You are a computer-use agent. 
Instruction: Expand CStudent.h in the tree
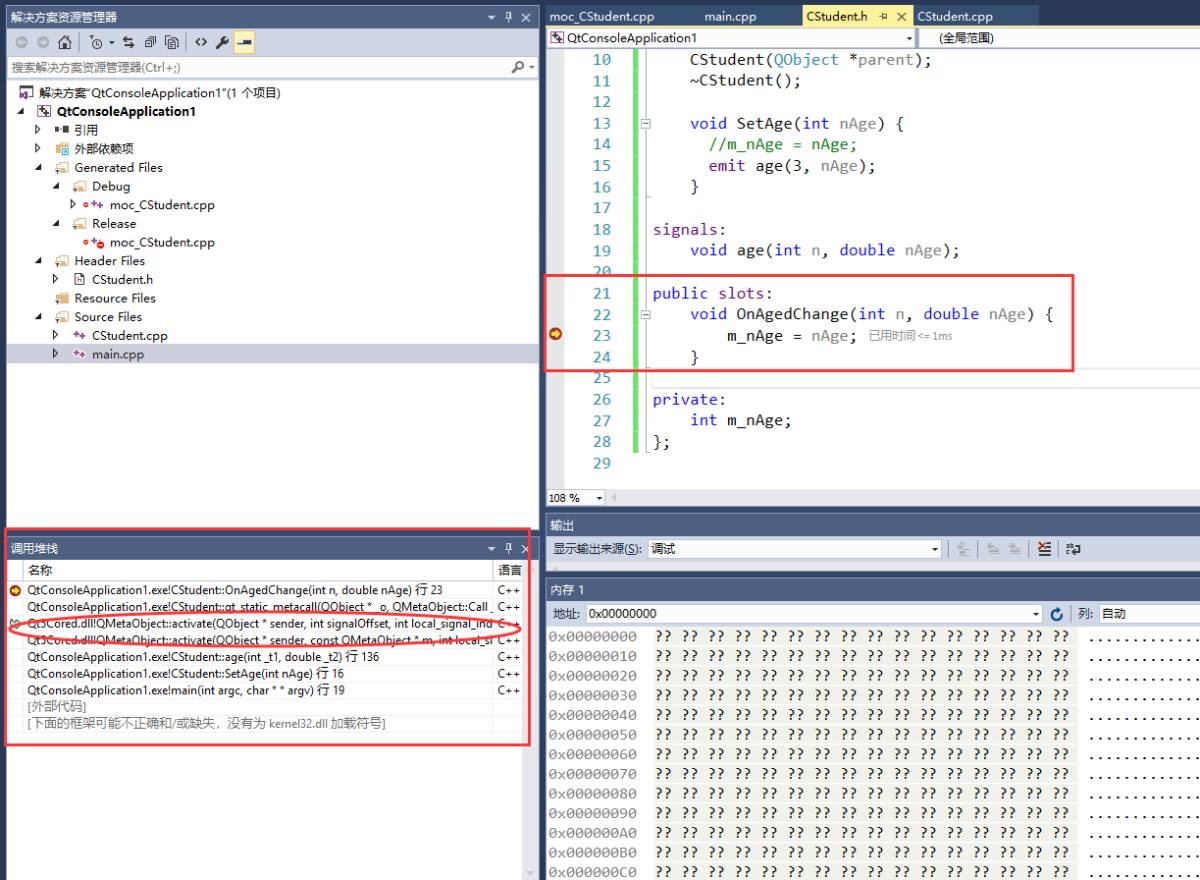(x=57, y=280)
